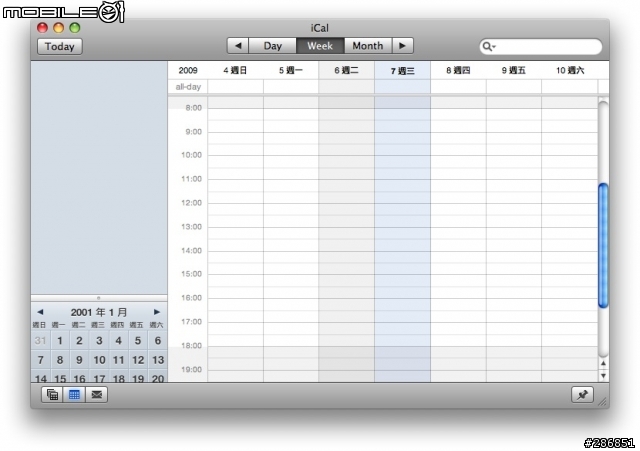This screenshot has height=451, width=640.
Task: Click the 10 週六 column header
Action: tap(570, 71)
